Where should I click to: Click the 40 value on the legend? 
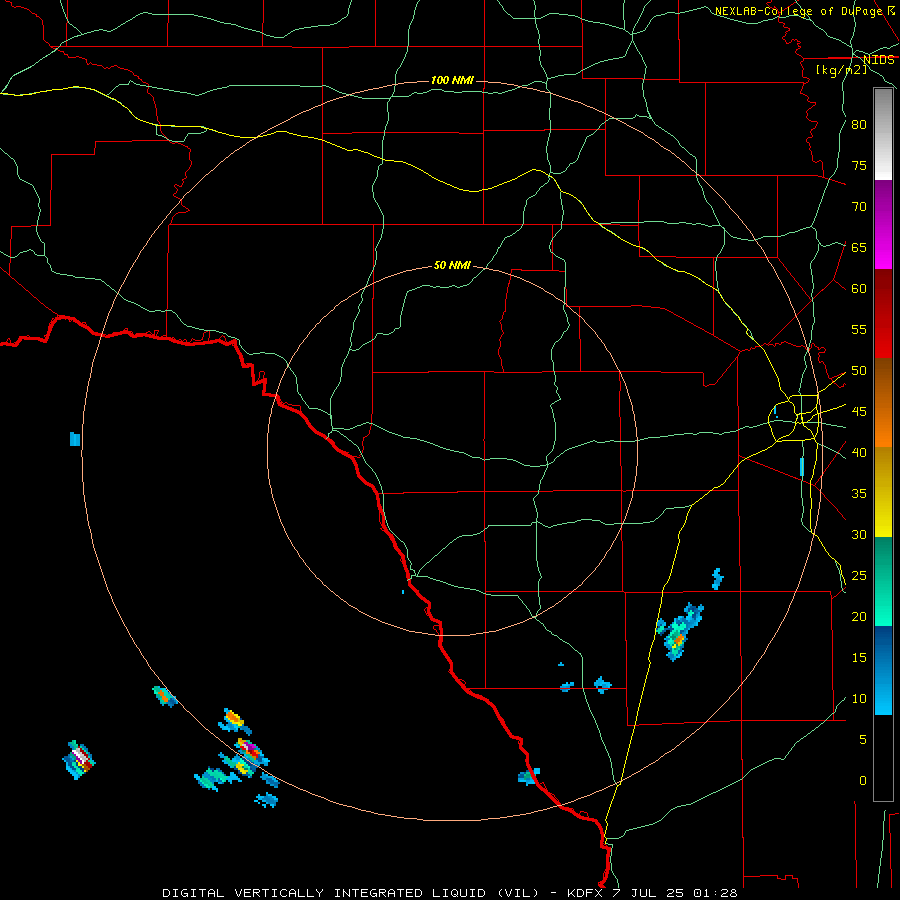859,452
